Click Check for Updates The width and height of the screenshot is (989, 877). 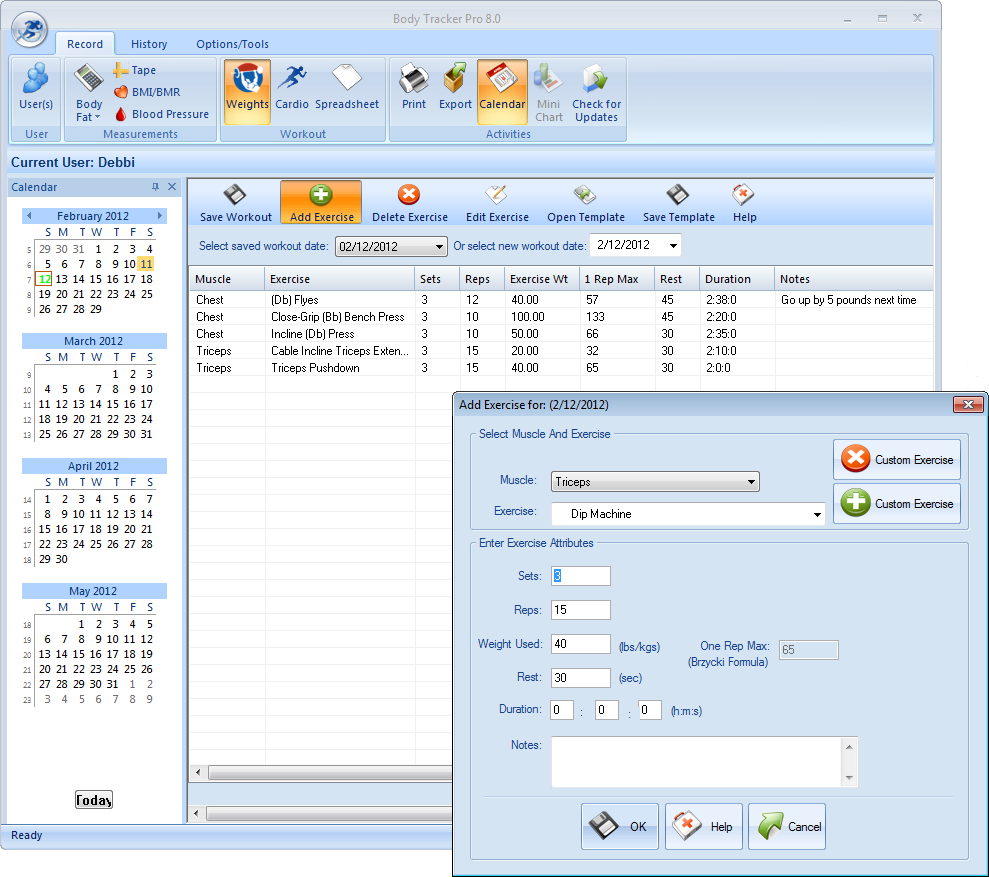point(596,93)
